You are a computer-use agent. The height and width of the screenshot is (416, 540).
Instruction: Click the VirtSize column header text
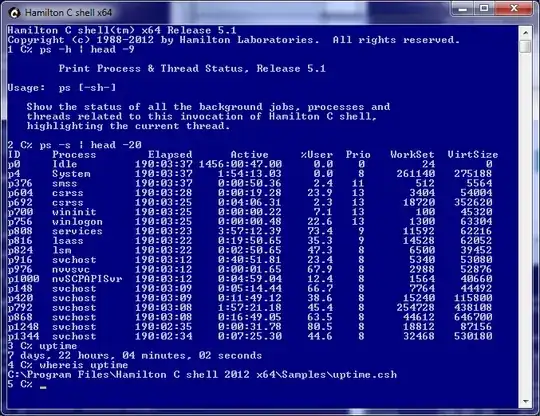(472, 155)
